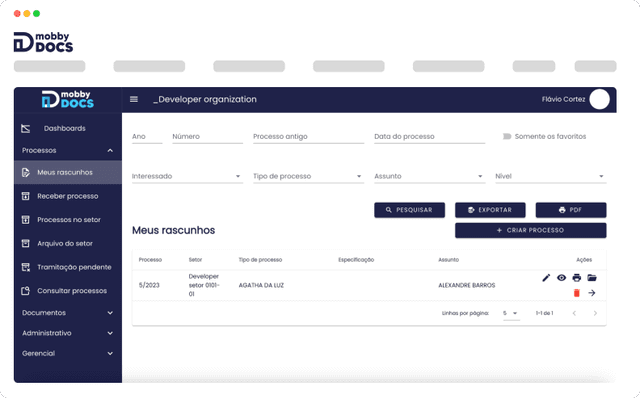
Task: View process details with eye icon
Action: (x=562, y=278)
